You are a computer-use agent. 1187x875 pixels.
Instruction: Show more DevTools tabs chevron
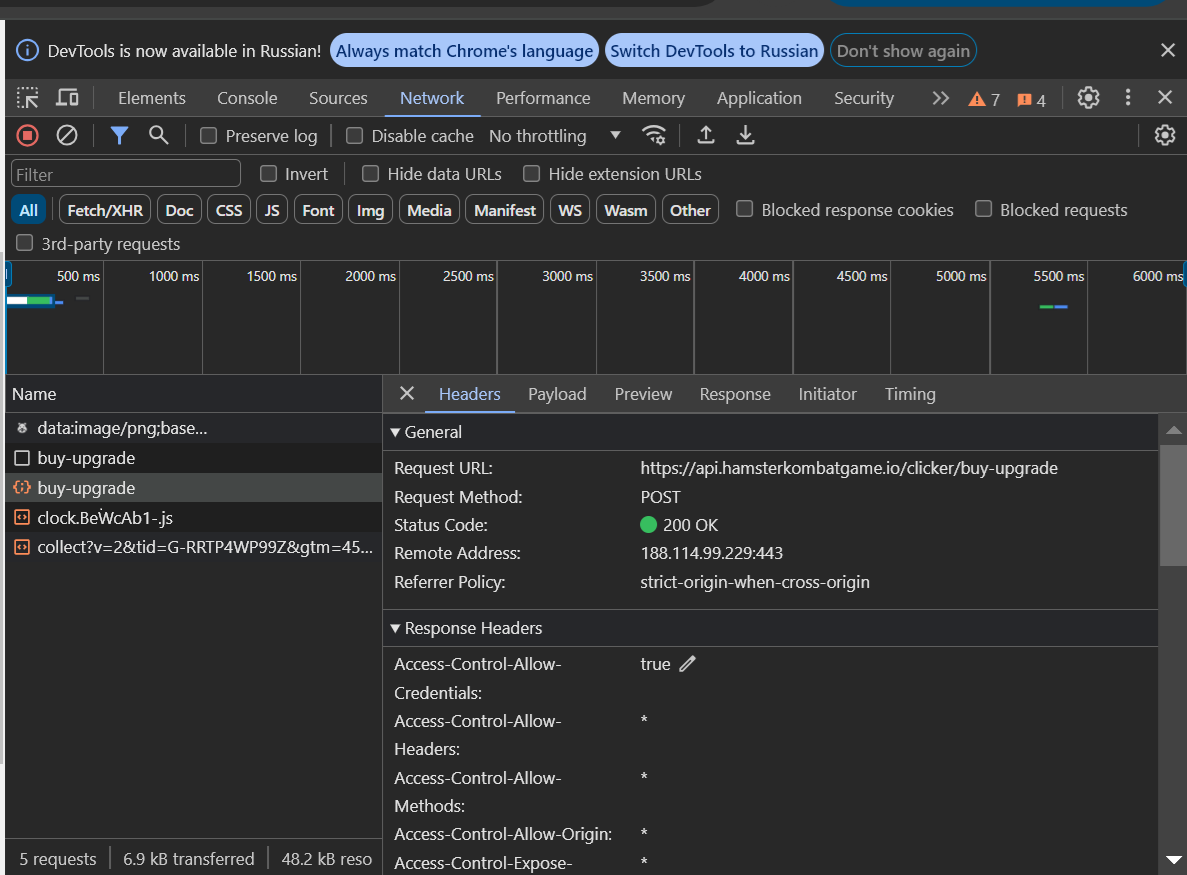[940, 98]
